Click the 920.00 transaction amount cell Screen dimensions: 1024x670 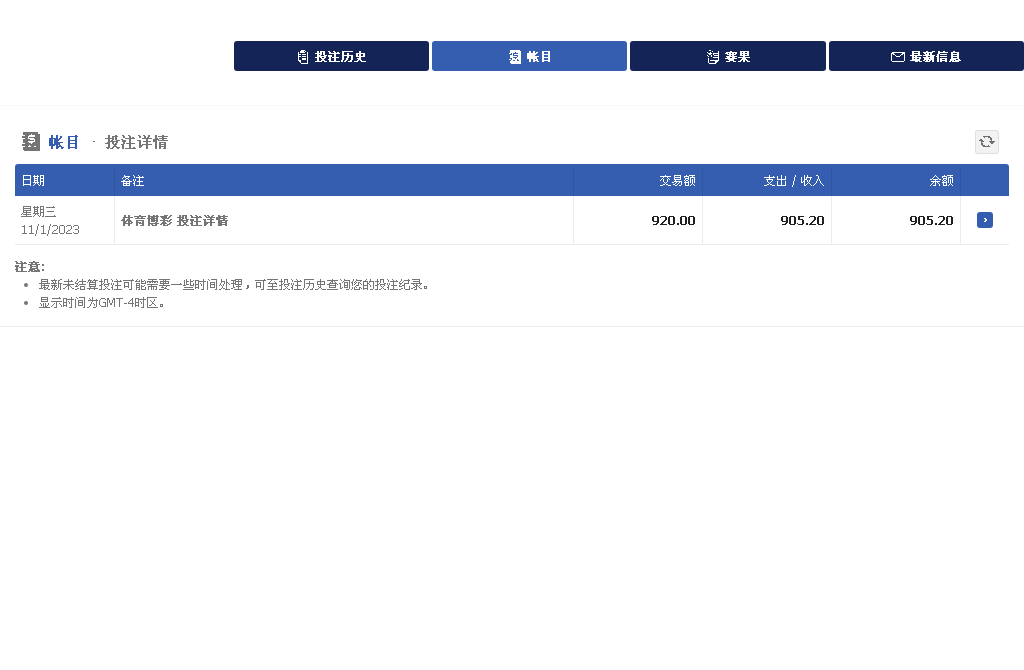pos(638,221)
